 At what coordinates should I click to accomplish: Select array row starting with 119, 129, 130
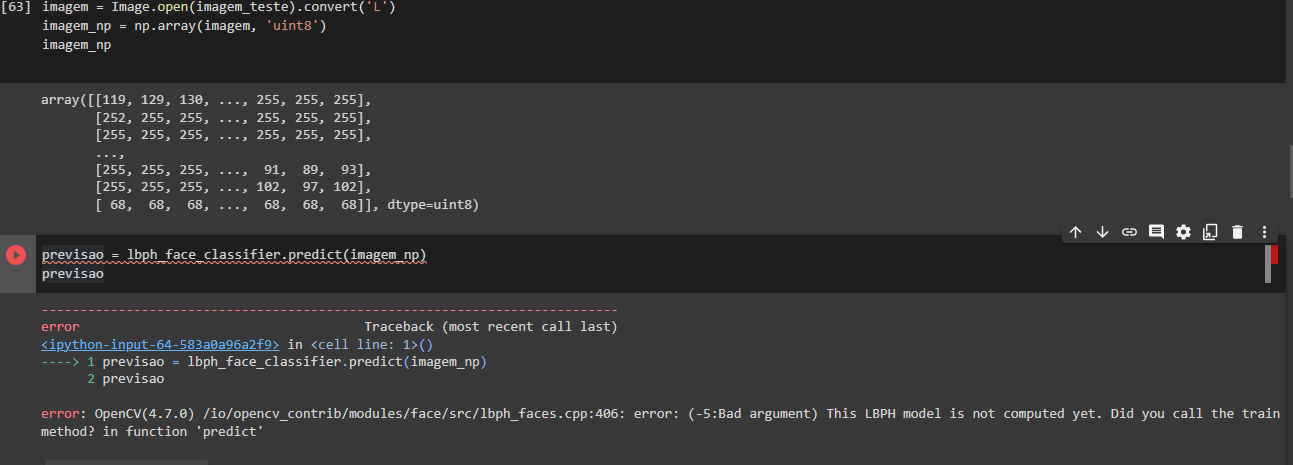click(206, 100)
